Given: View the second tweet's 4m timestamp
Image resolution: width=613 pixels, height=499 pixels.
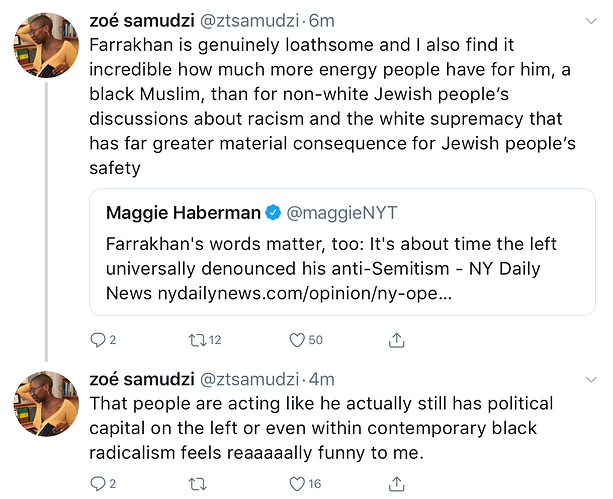Looking at the screenshot, I should [x=321, y=379].
